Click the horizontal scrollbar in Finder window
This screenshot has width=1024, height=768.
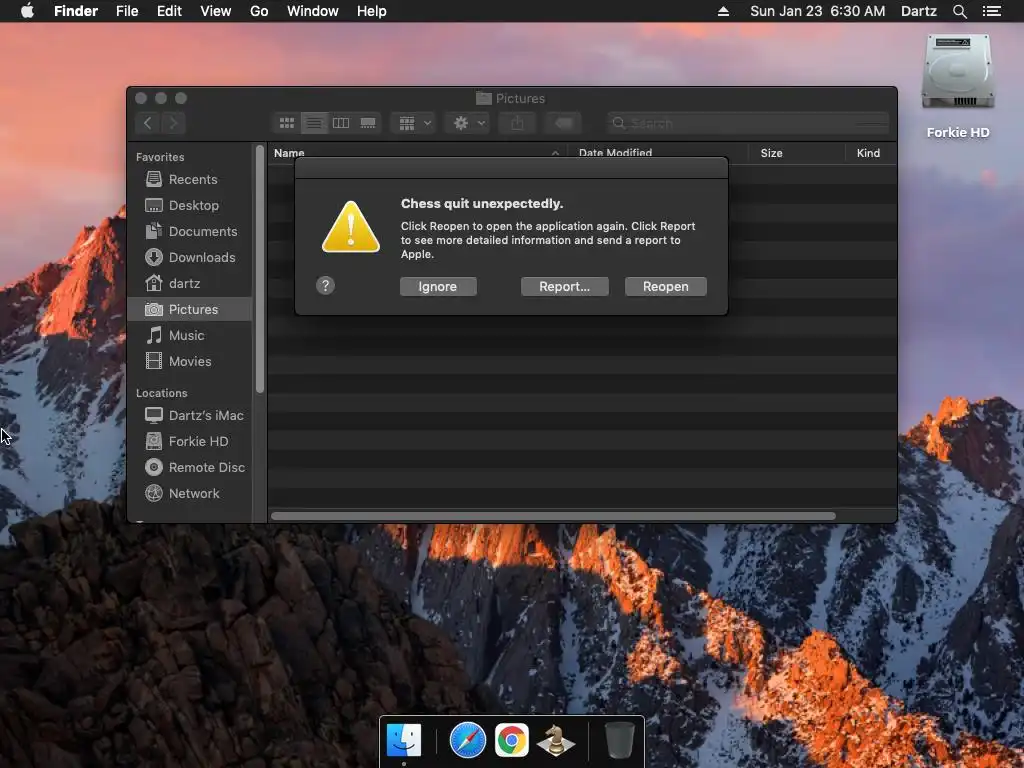(x=553, y=516)
